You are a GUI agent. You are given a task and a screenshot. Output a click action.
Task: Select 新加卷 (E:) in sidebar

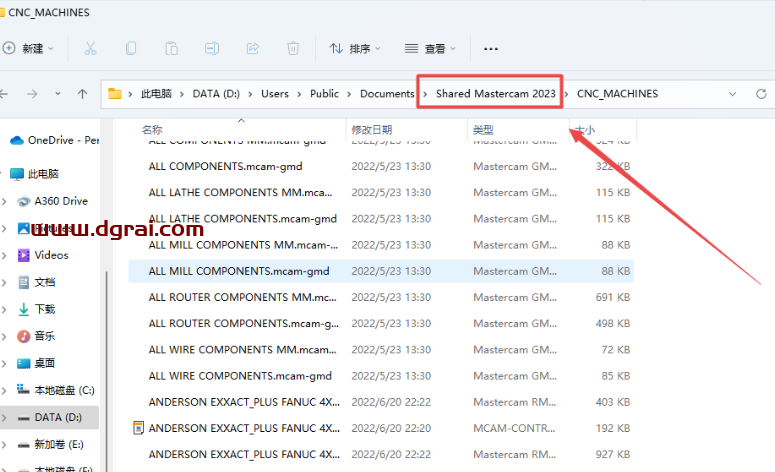(x=50, y=444)
